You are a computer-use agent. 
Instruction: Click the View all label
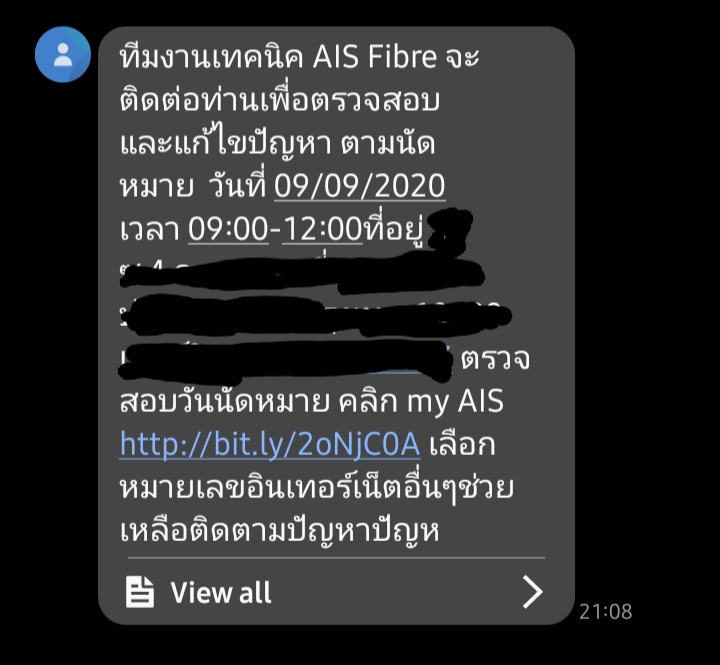point(221,592)
